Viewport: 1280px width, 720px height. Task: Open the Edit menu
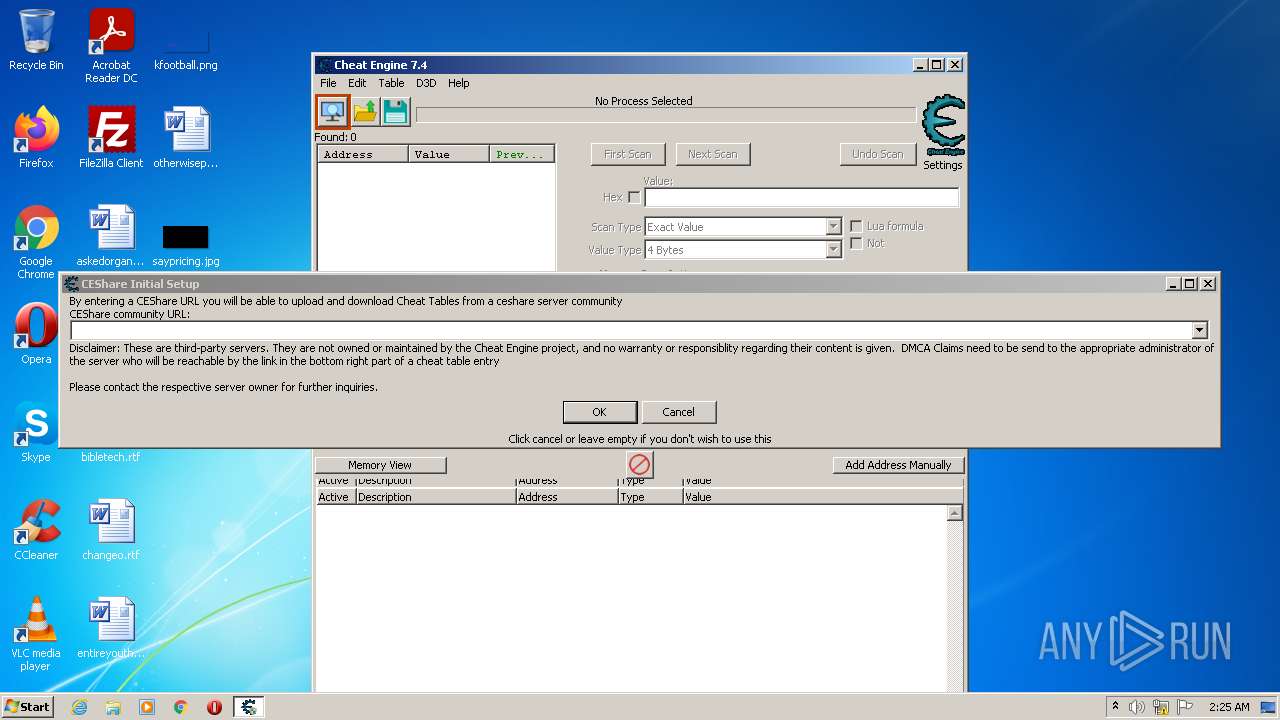357,83
